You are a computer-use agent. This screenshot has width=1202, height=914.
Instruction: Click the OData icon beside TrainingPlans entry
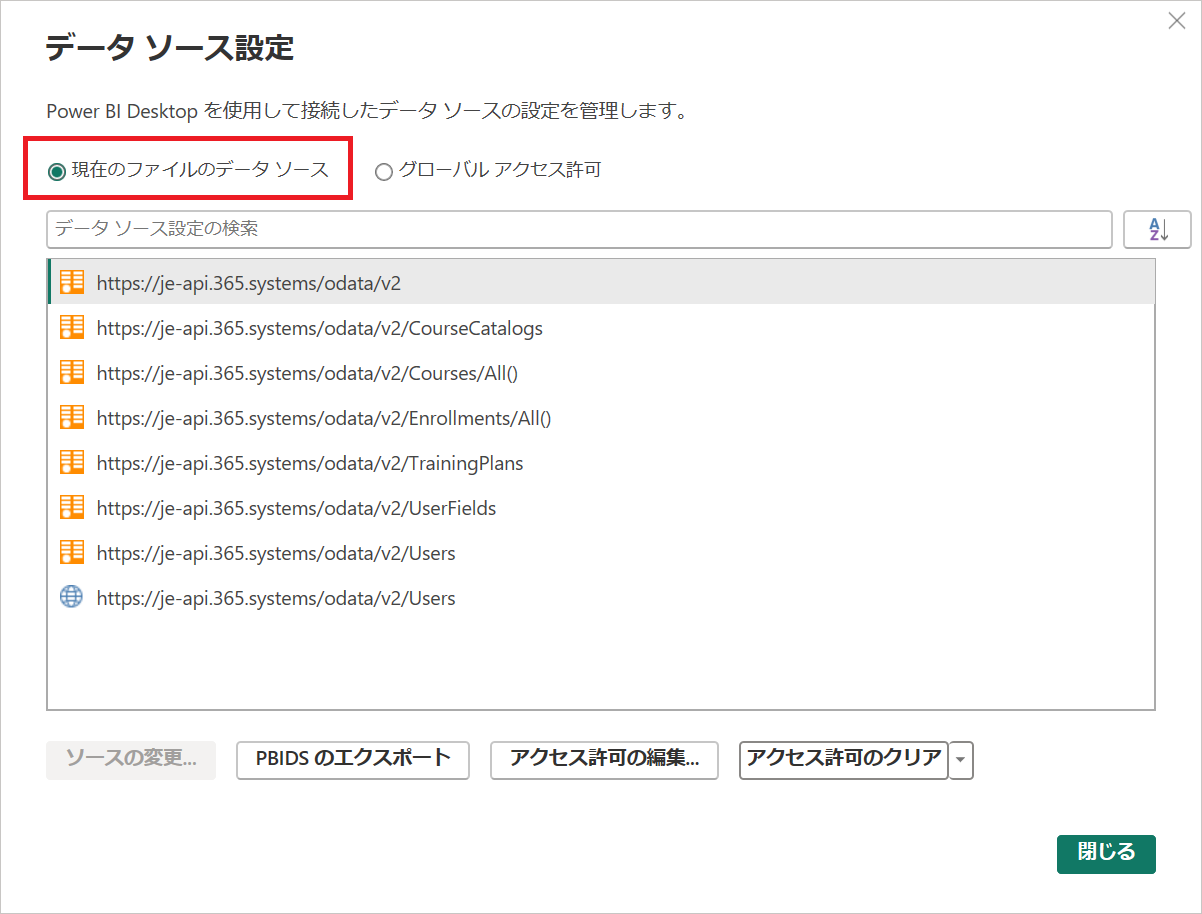[x=72, y=462]
